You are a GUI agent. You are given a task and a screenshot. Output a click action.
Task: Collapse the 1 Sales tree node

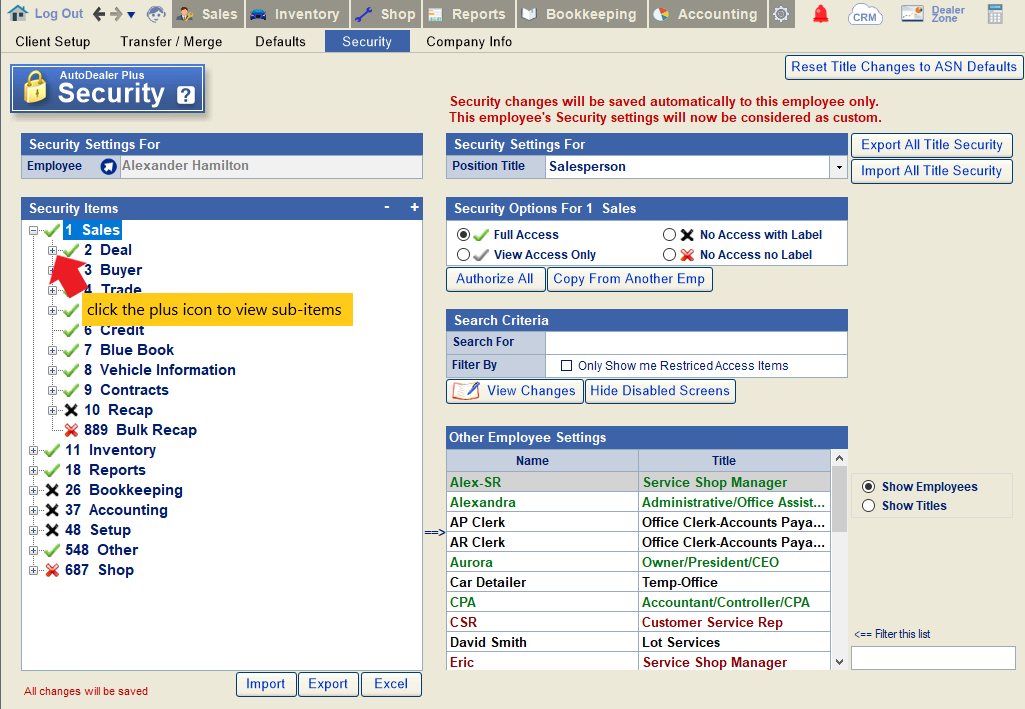tap(33, 230)
